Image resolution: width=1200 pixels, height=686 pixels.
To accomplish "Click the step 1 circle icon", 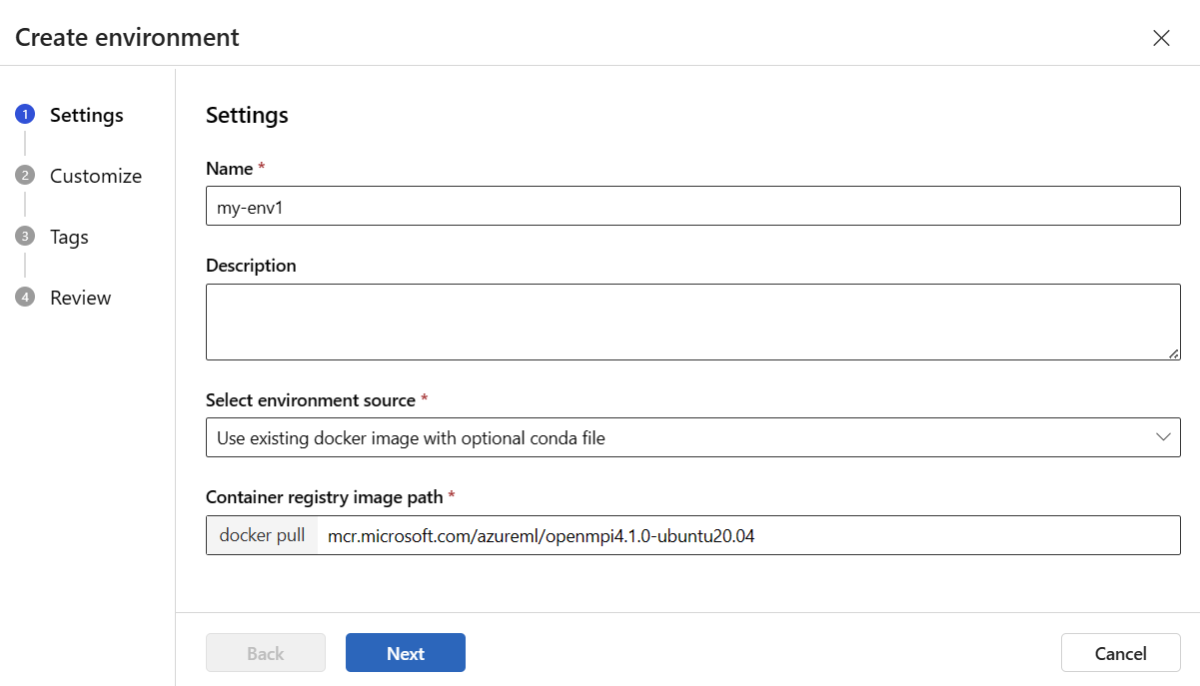I will point(25,115).
